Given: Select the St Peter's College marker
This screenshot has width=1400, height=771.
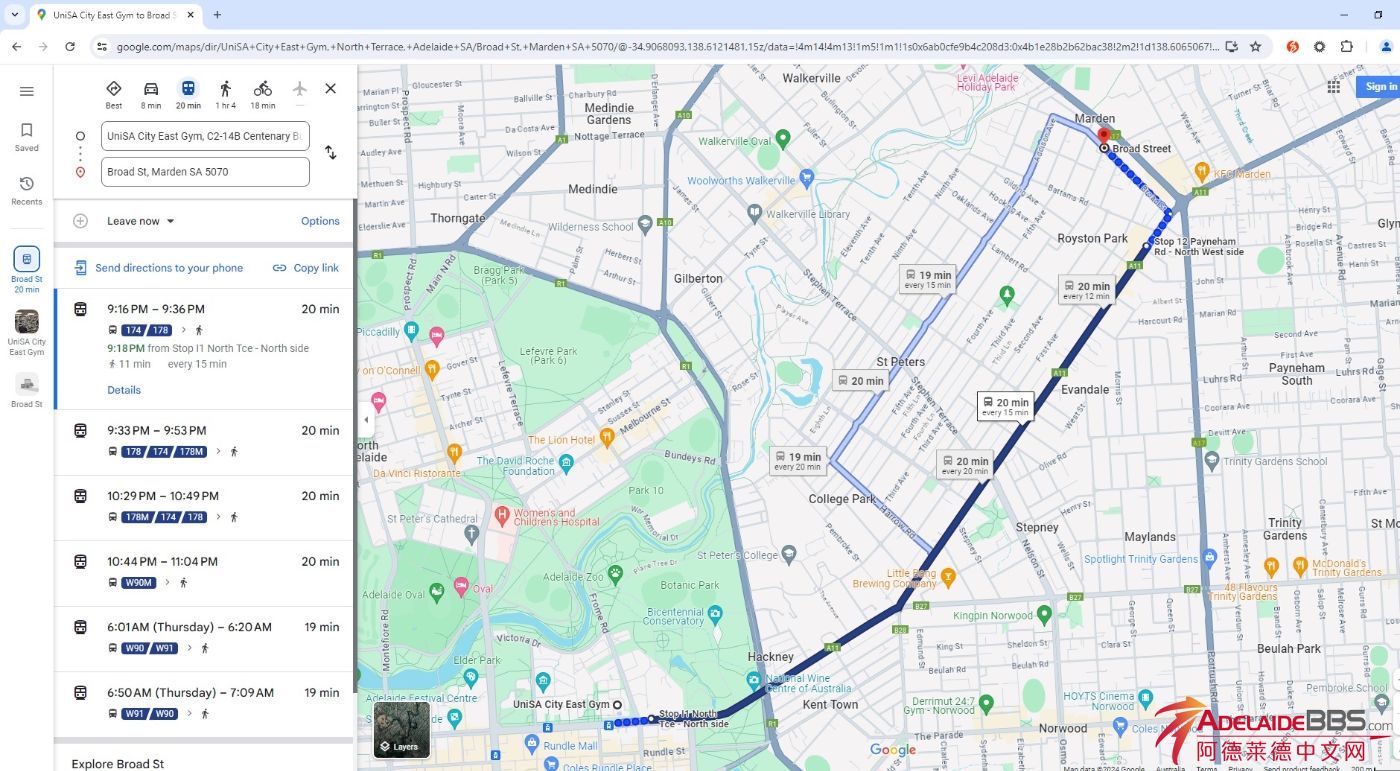Looking at the screenshot, I should pos(789,553).
